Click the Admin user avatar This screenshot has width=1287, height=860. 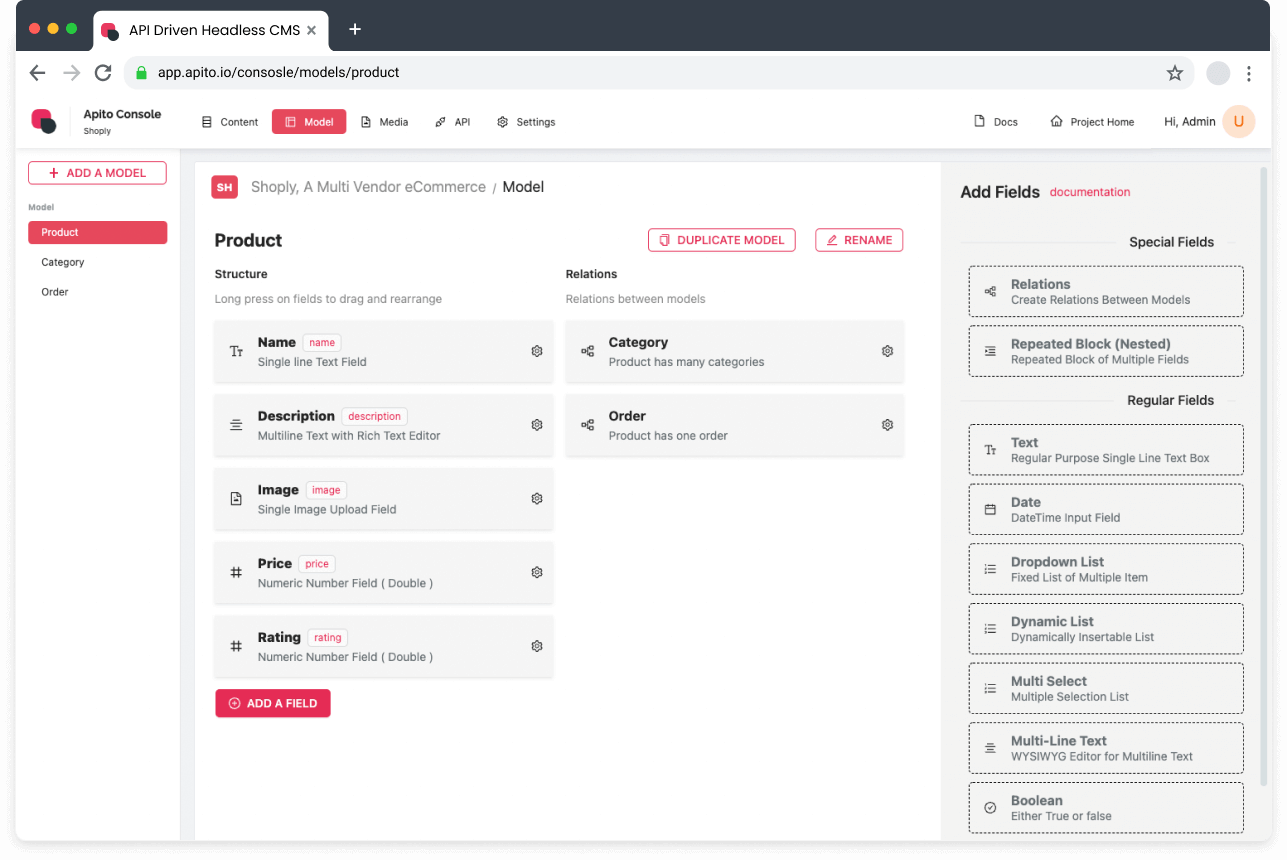coord(1238,122)
